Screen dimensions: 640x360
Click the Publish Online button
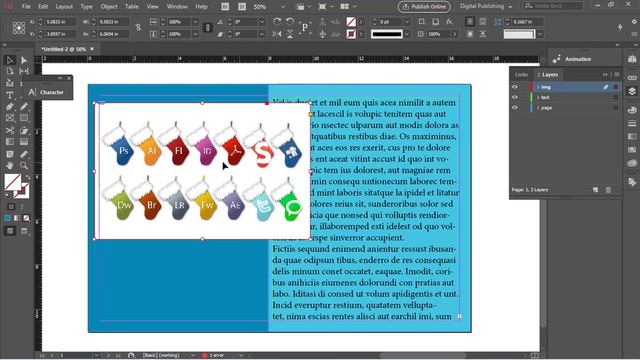tap(424, 7)
